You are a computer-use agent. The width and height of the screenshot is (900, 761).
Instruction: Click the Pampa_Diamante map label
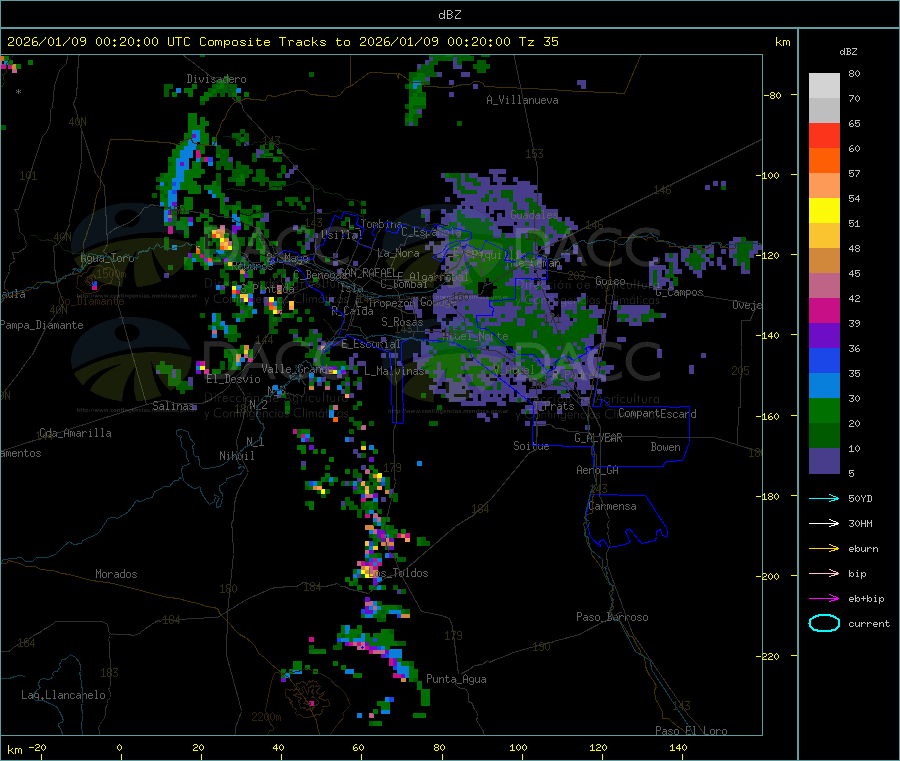[42, 325]
